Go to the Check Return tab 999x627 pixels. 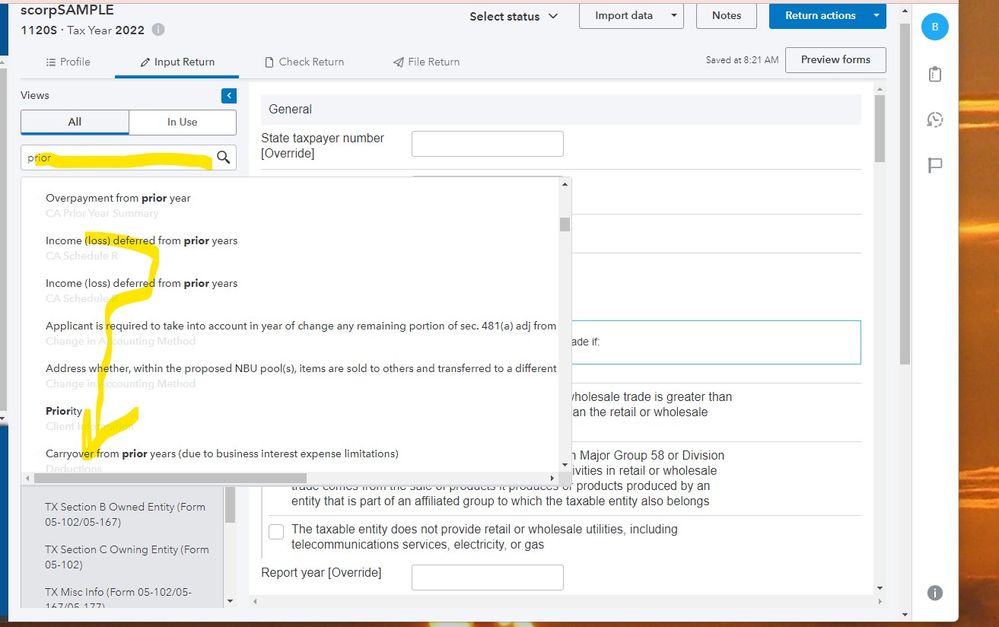[304, 62]
